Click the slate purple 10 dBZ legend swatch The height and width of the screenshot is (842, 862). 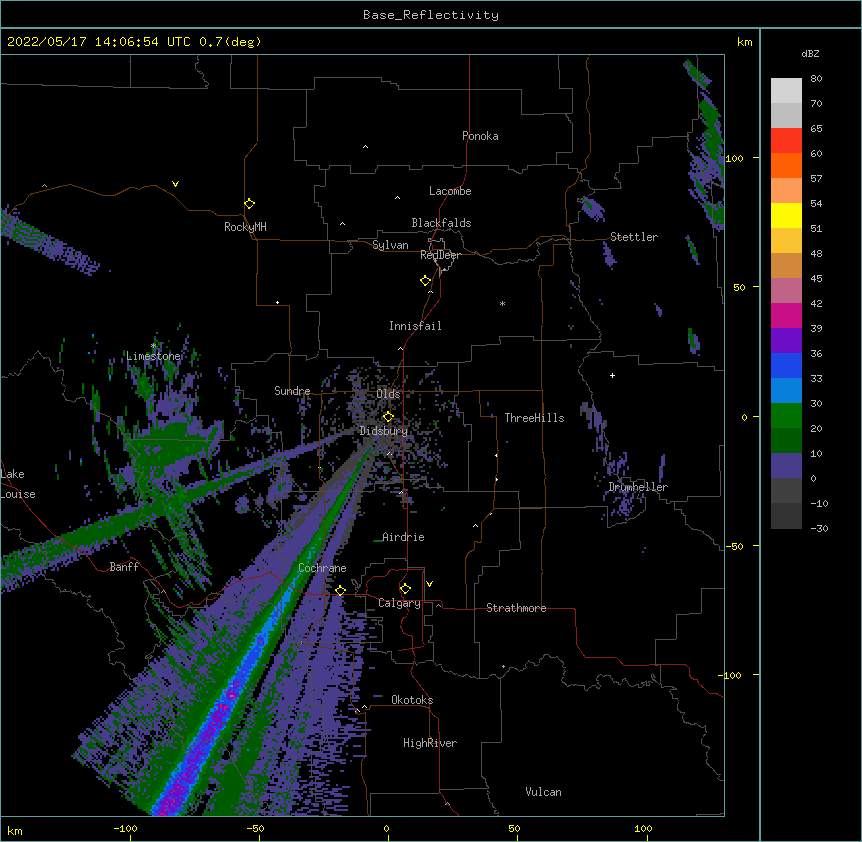[786, 466]
